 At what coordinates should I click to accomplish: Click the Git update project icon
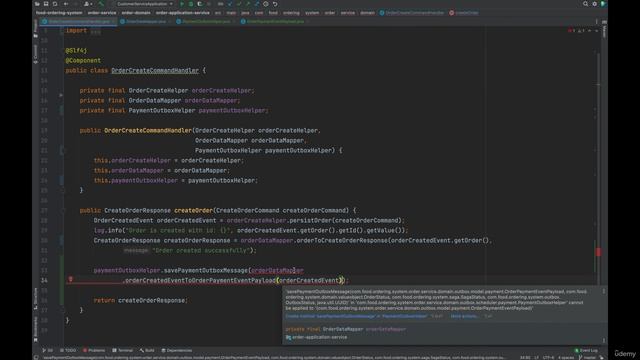click(230, 4)
